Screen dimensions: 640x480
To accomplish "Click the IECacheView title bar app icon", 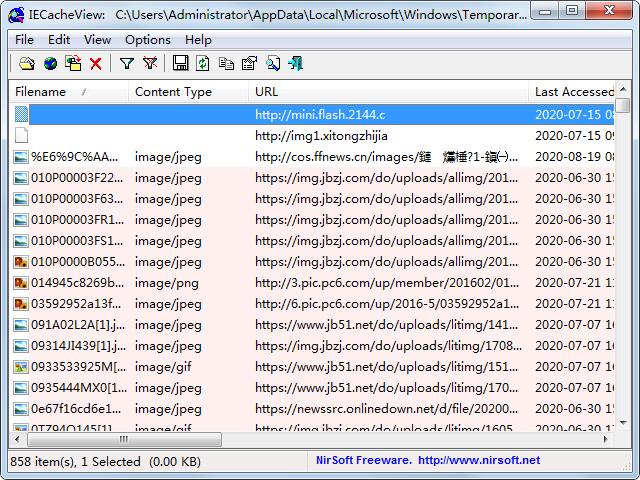I will click(16, 15).
